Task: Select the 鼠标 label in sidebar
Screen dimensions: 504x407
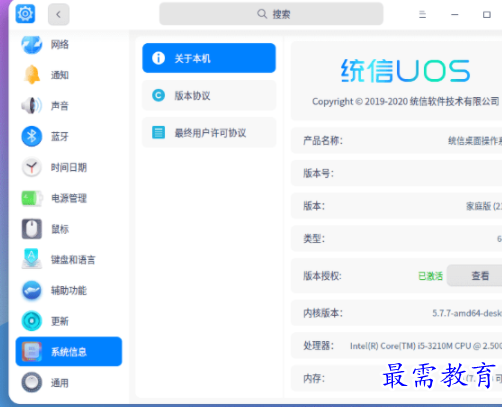Action: (x=60, y=229)
